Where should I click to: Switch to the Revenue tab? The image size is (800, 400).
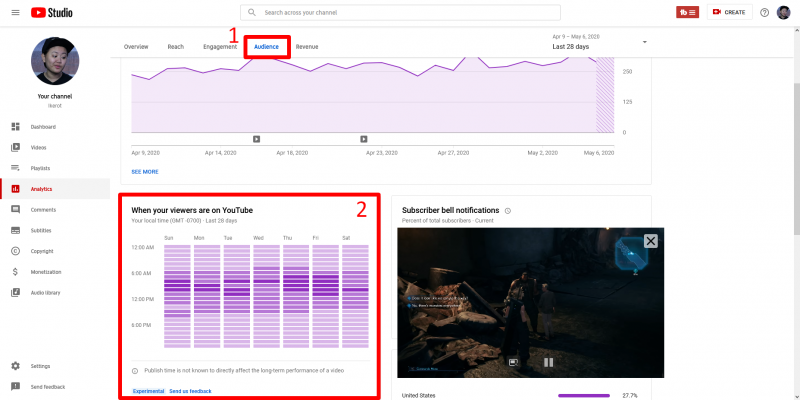[307, 47]
